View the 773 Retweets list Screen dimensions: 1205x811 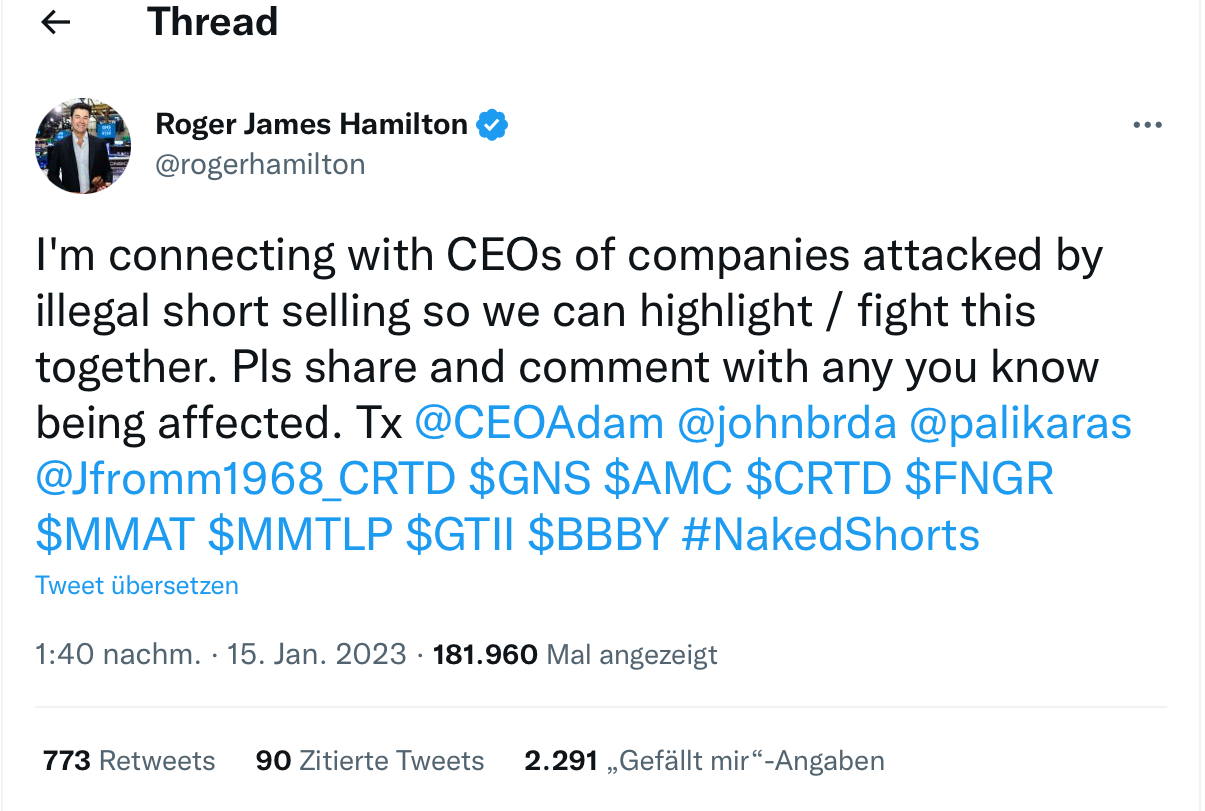pos(128,760)
